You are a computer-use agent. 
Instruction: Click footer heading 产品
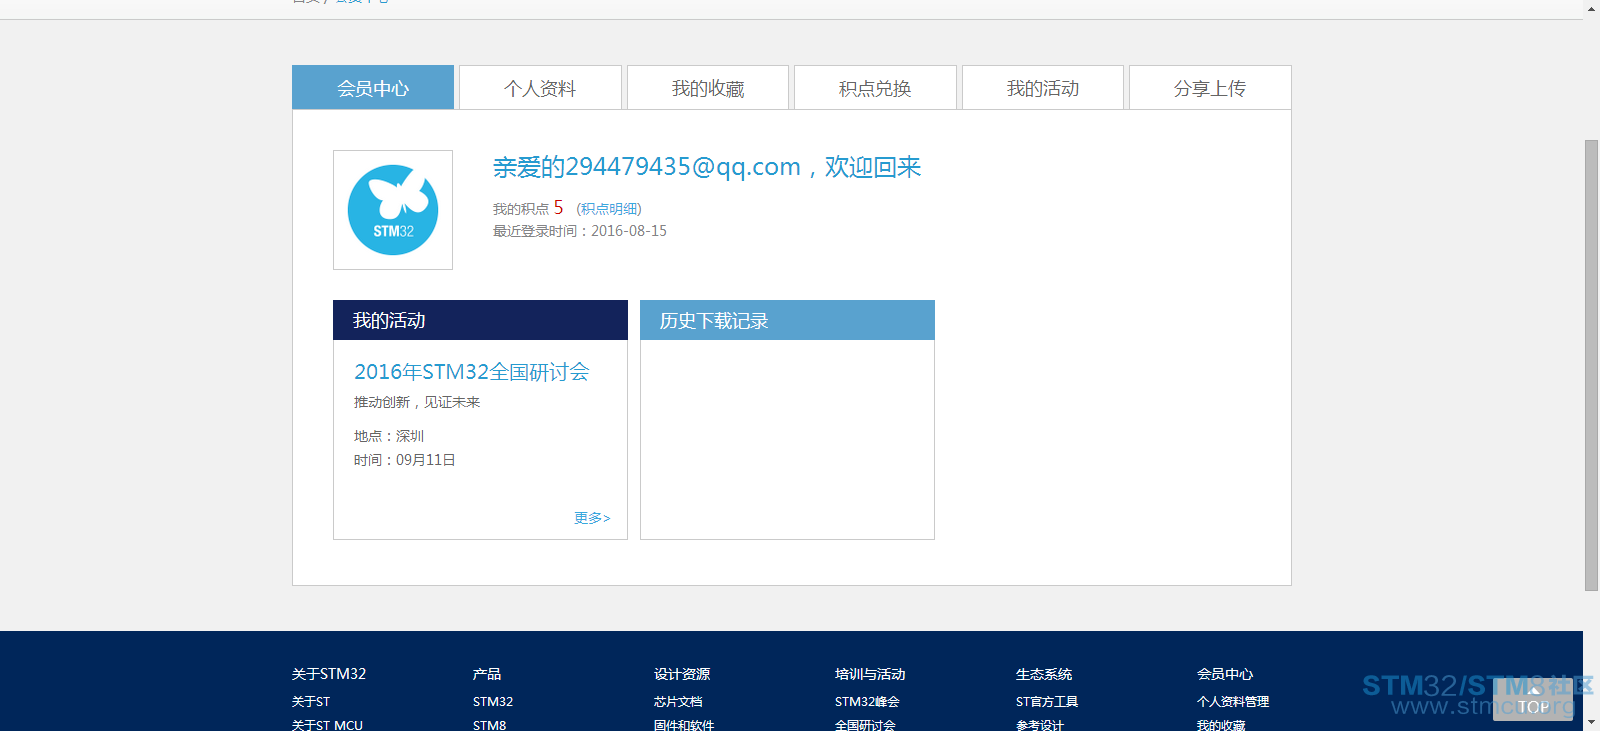pos(487,674)
